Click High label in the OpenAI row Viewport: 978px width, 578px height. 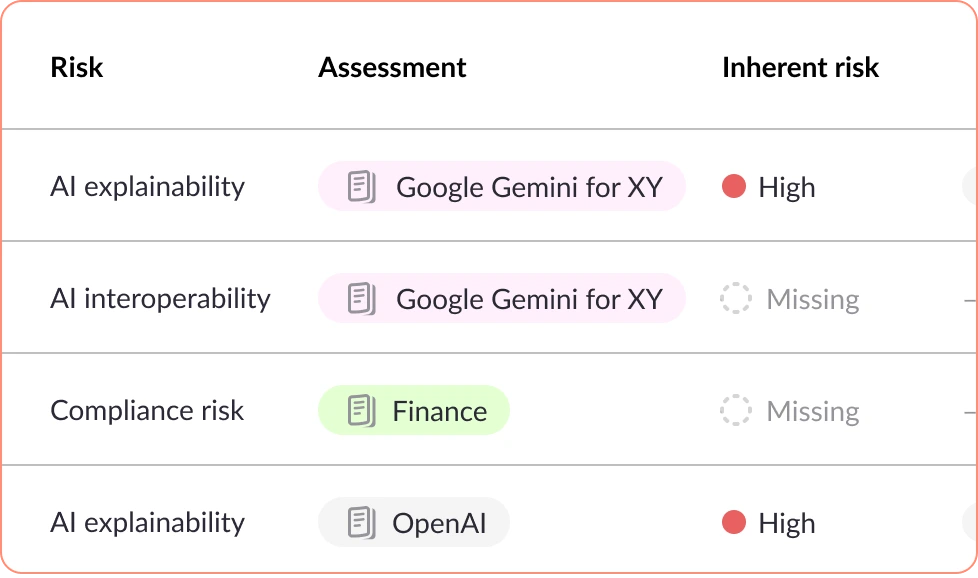tap(786, 523)
